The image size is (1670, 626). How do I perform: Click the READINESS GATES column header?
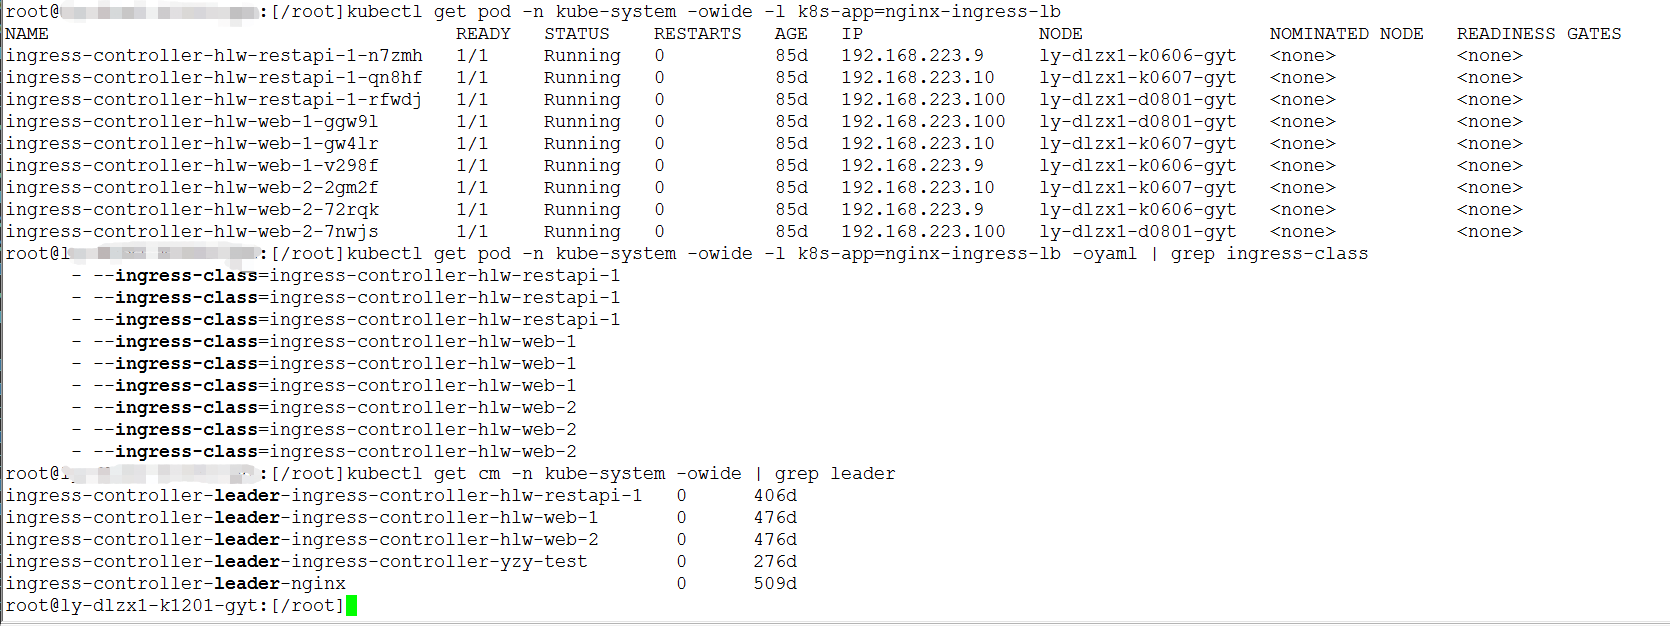(x=1538, y=34)
